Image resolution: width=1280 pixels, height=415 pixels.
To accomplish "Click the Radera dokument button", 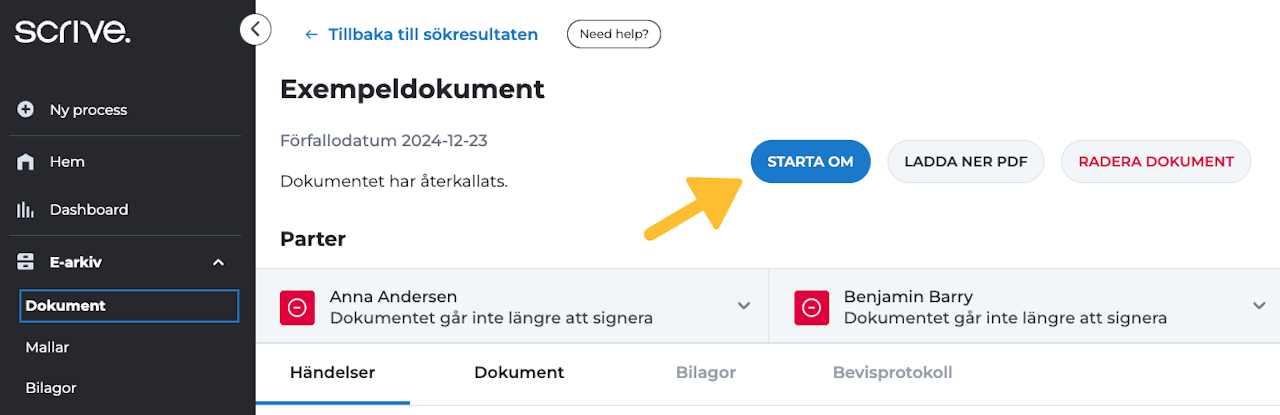I will point(1155,161).
